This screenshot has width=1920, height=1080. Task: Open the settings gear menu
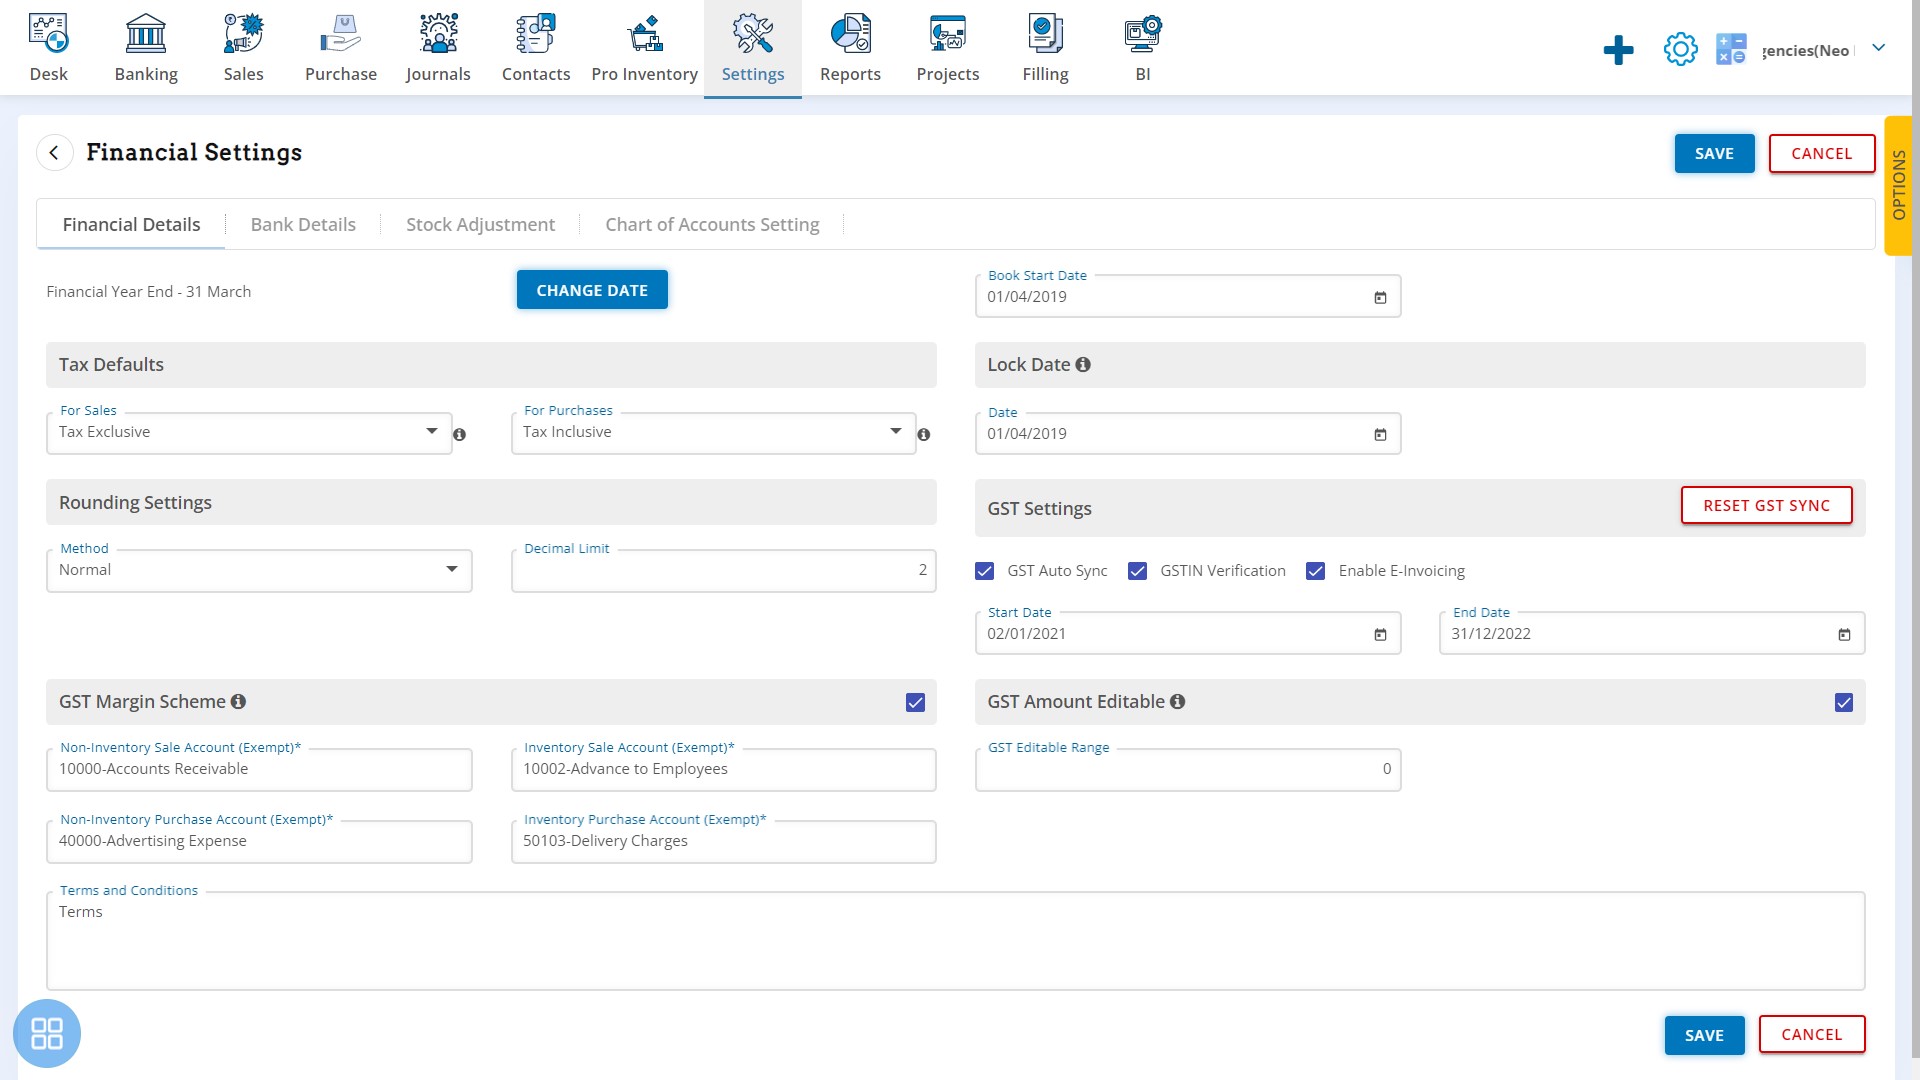(1680, 49)
